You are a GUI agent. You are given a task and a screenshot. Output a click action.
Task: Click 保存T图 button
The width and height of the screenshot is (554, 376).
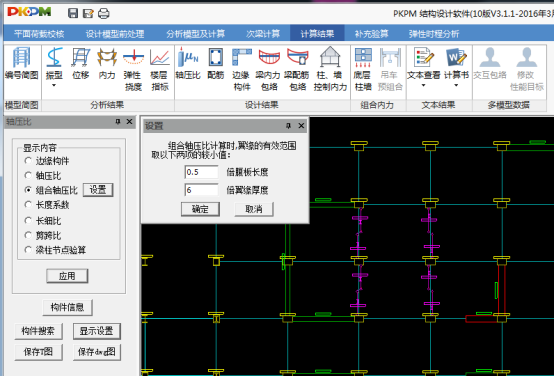38,352
